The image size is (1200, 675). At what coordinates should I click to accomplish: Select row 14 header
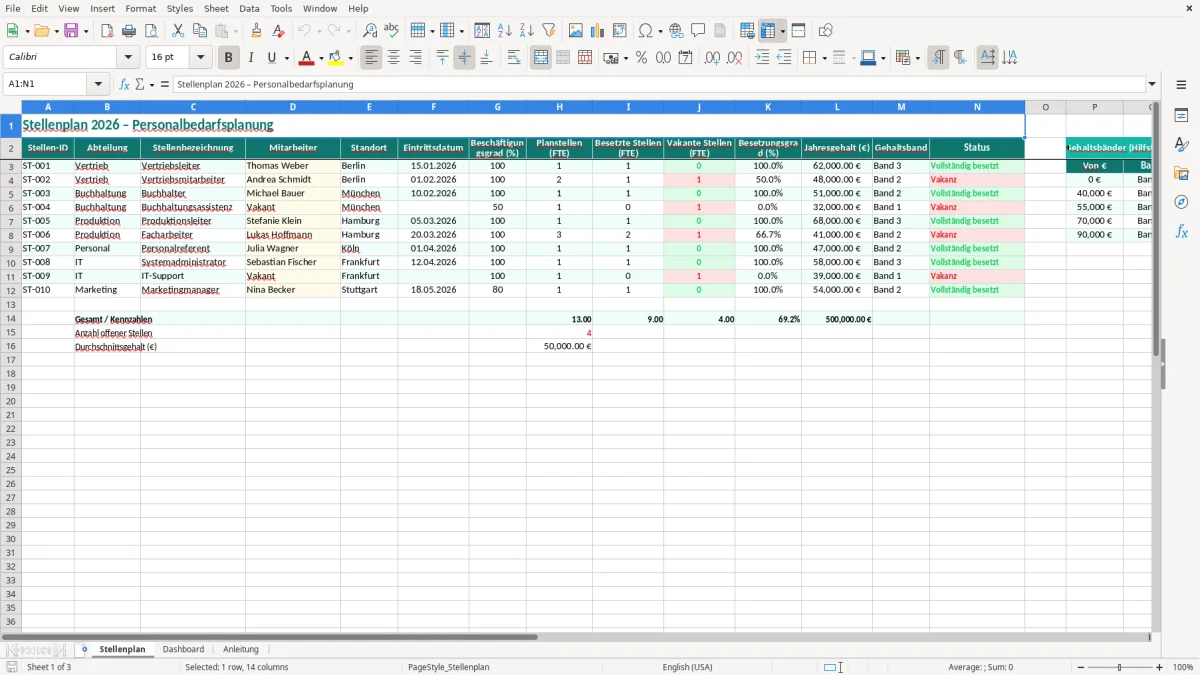pos(11,319)
